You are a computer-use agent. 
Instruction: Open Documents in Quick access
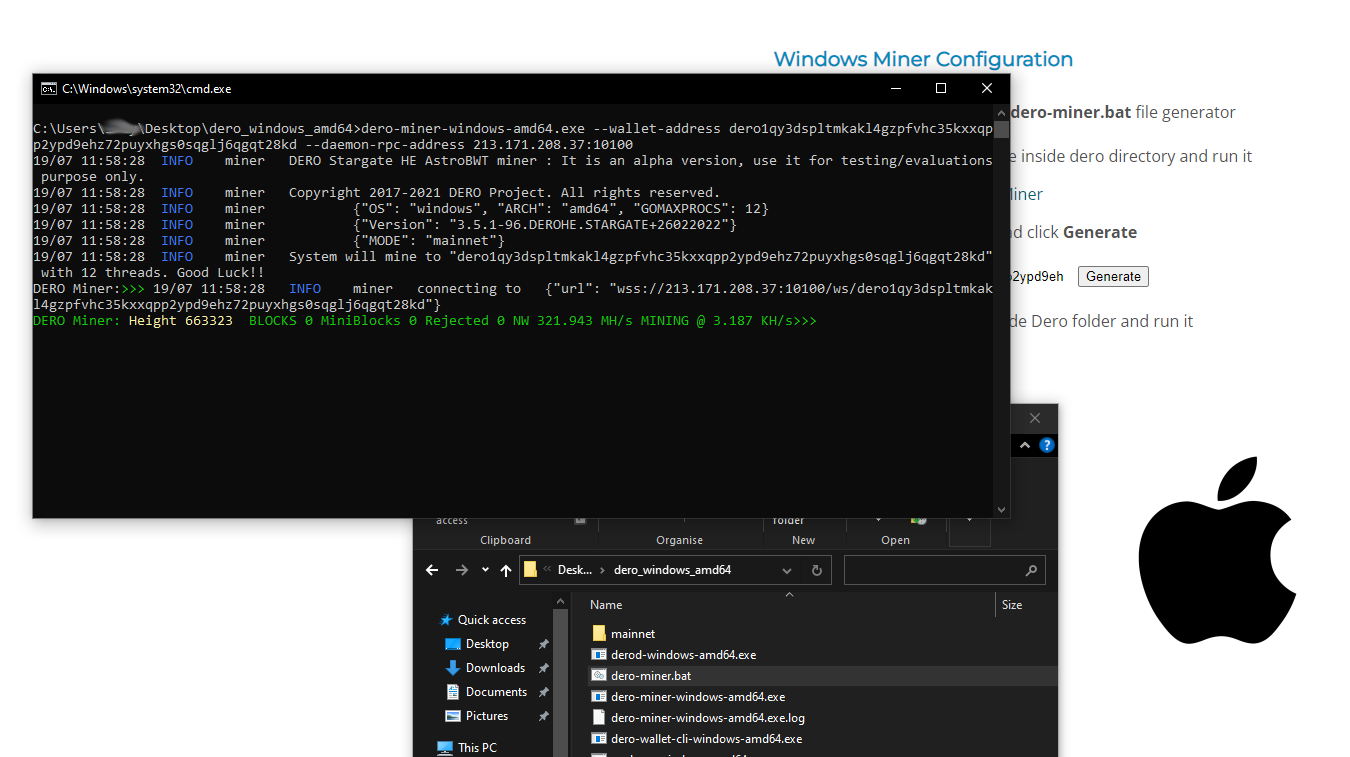click(x=496, y=692)
